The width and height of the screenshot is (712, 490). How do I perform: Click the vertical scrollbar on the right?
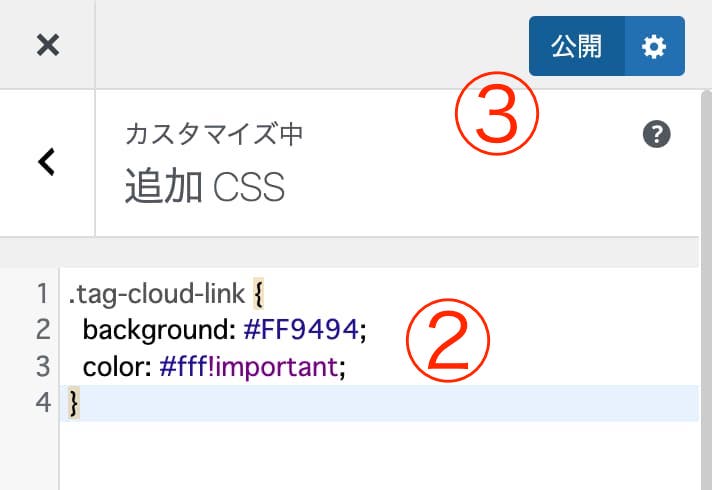pos(706,290)
